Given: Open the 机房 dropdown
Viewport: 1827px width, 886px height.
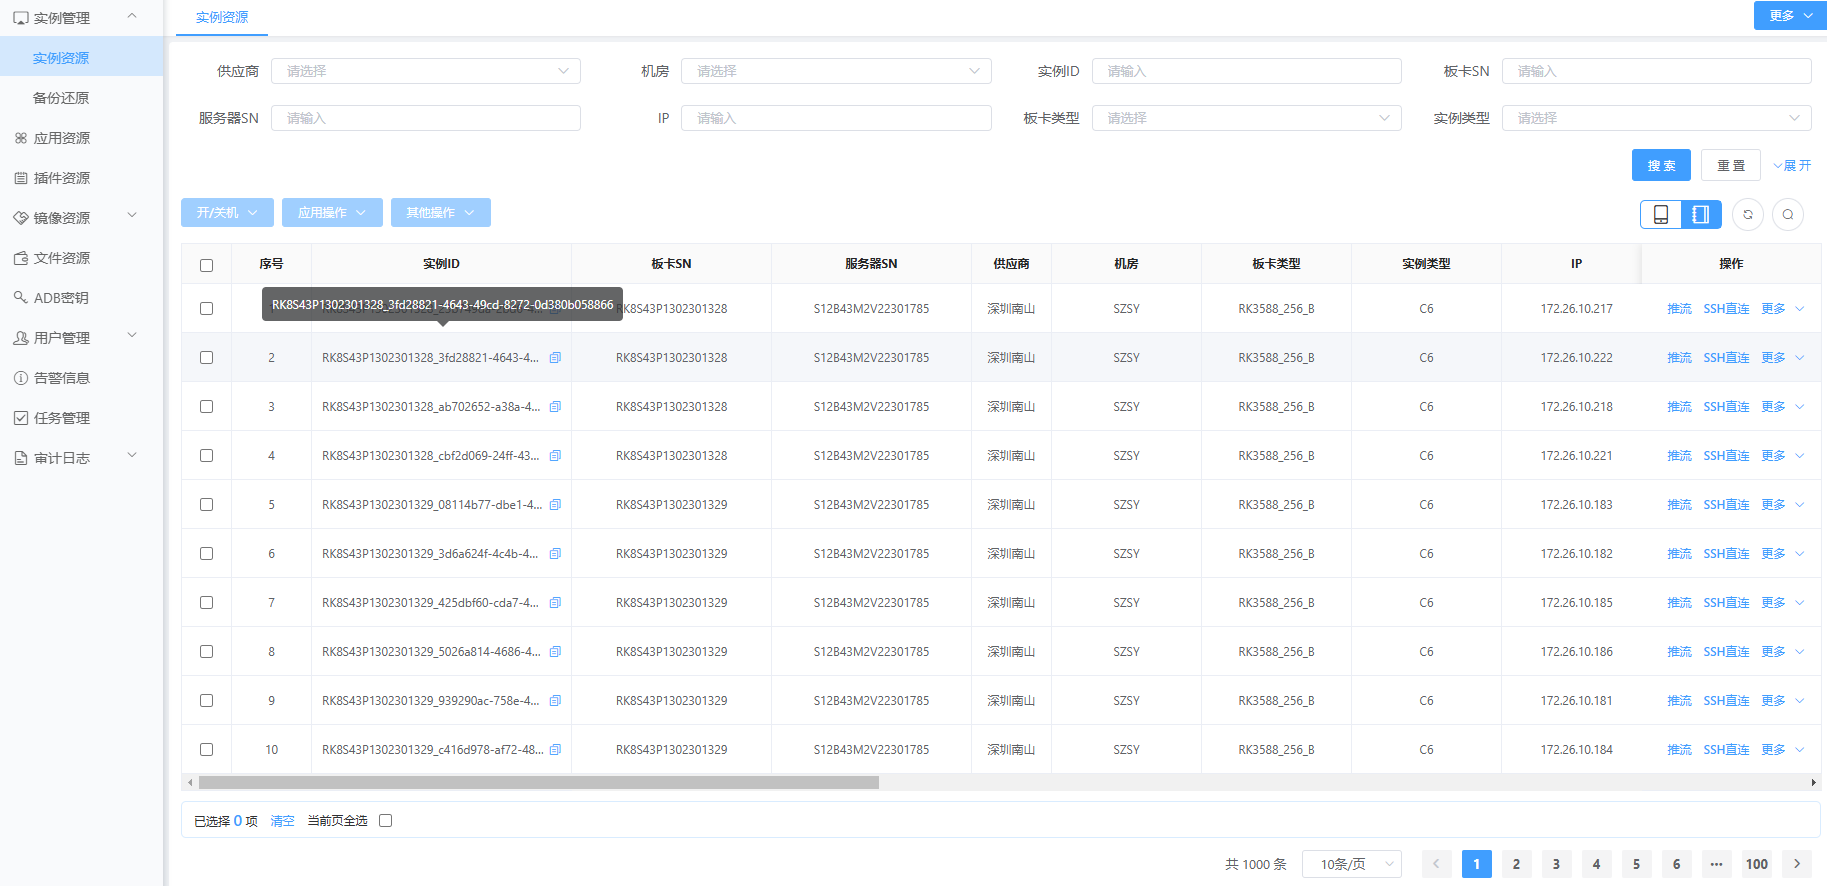Looking at the screenshot, I should 836,71.
